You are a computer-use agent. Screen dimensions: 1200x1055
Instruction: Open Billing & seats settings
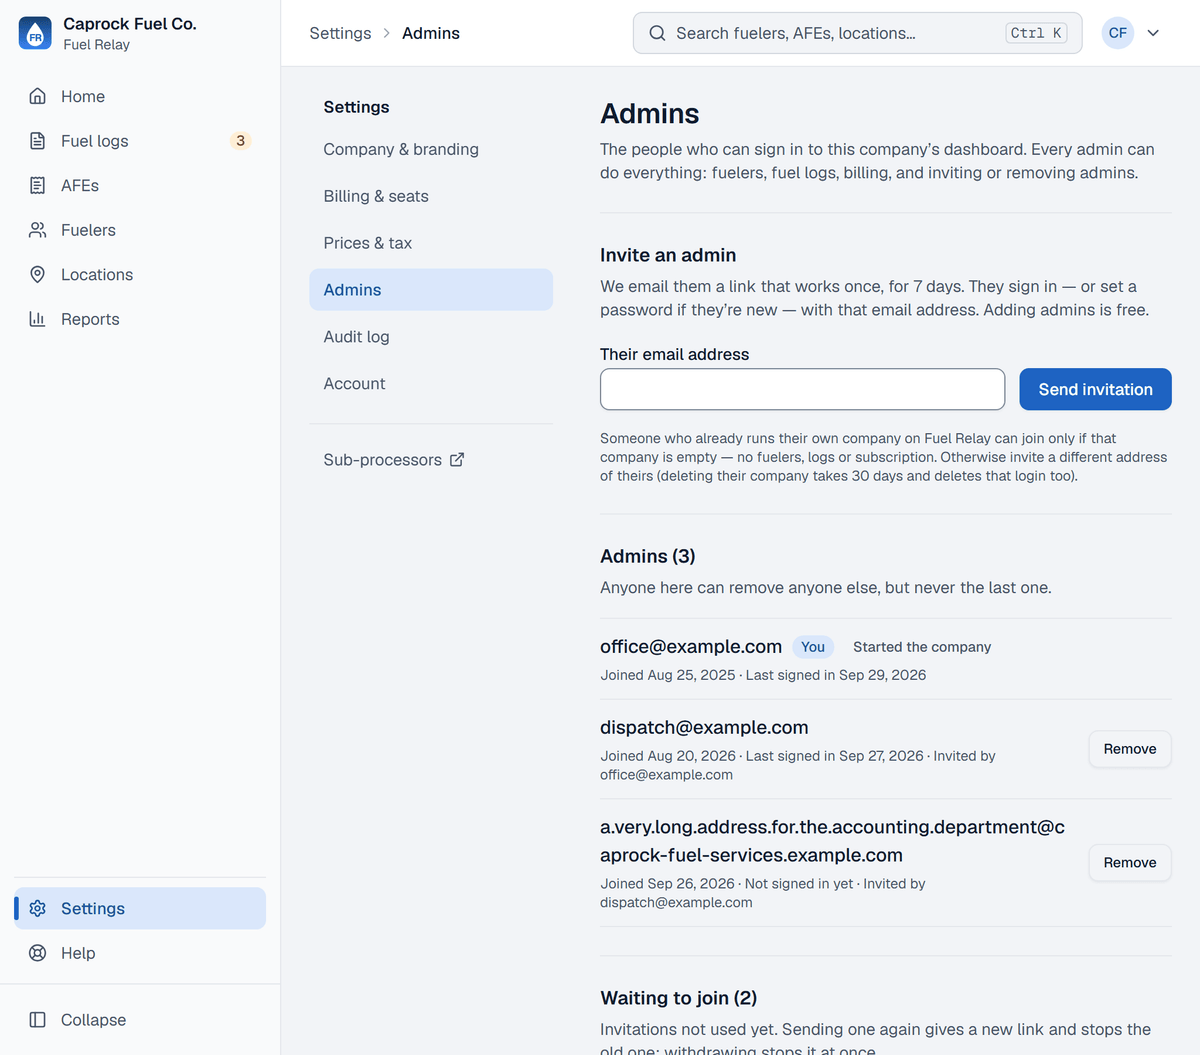click(431, 196)
